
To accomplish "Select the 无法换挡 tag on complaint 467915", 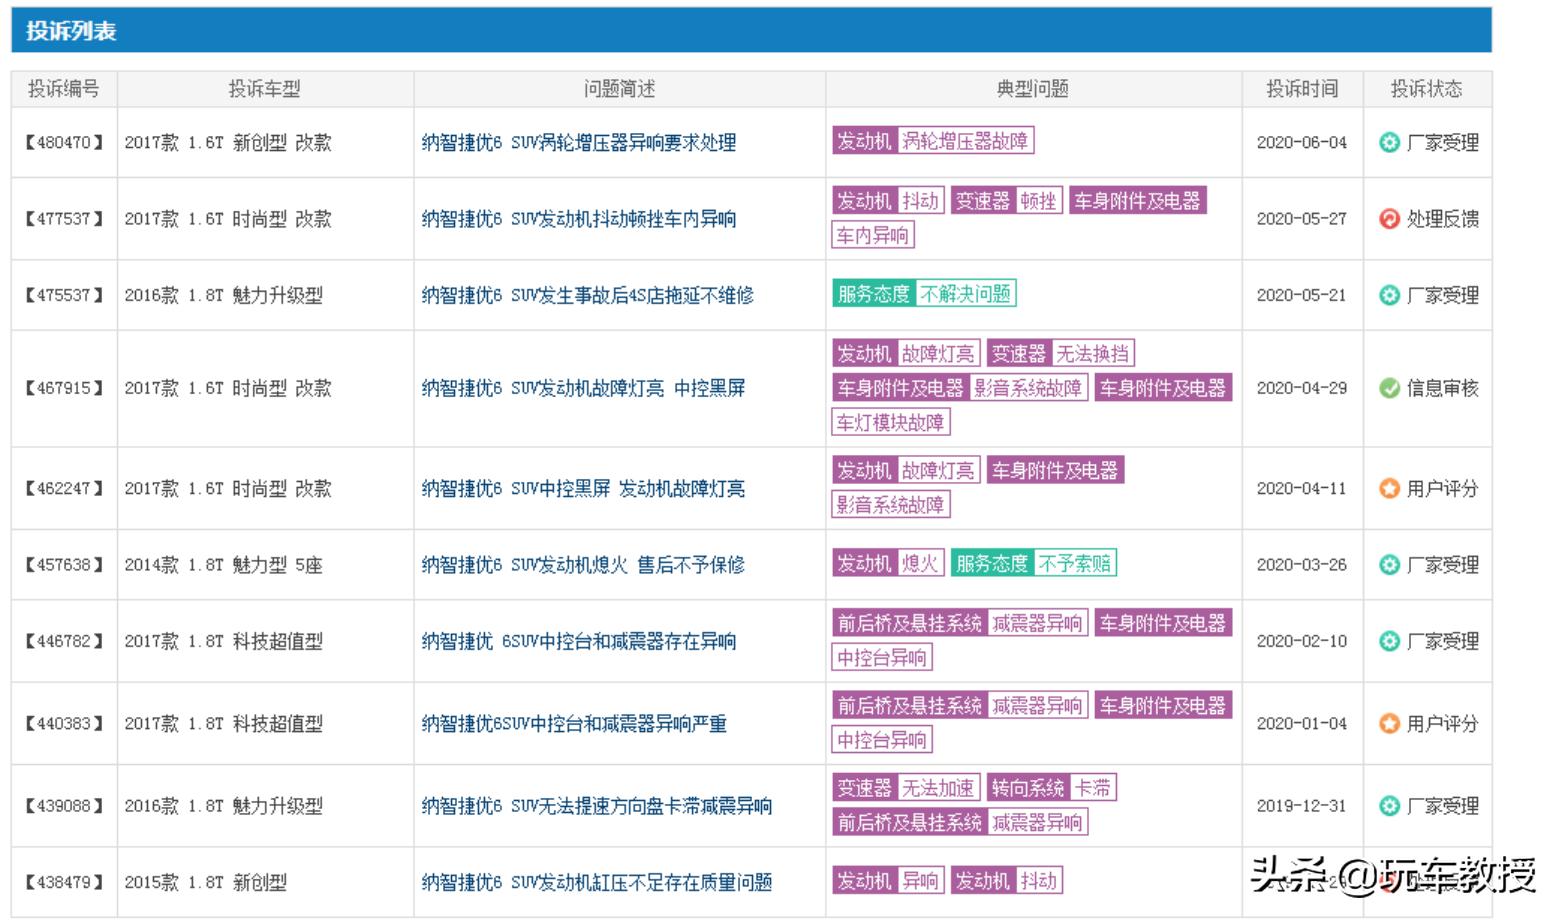I will point(1097,353).
